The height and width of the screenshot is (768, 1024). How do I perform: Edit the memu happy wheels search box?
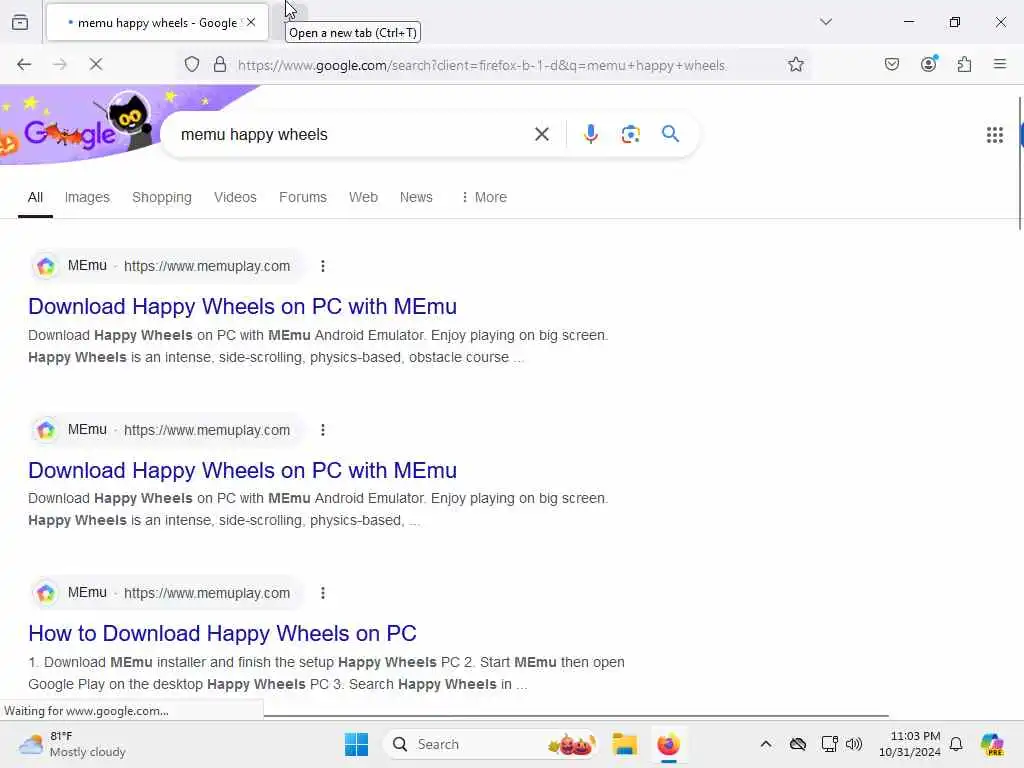pos(353,135)
